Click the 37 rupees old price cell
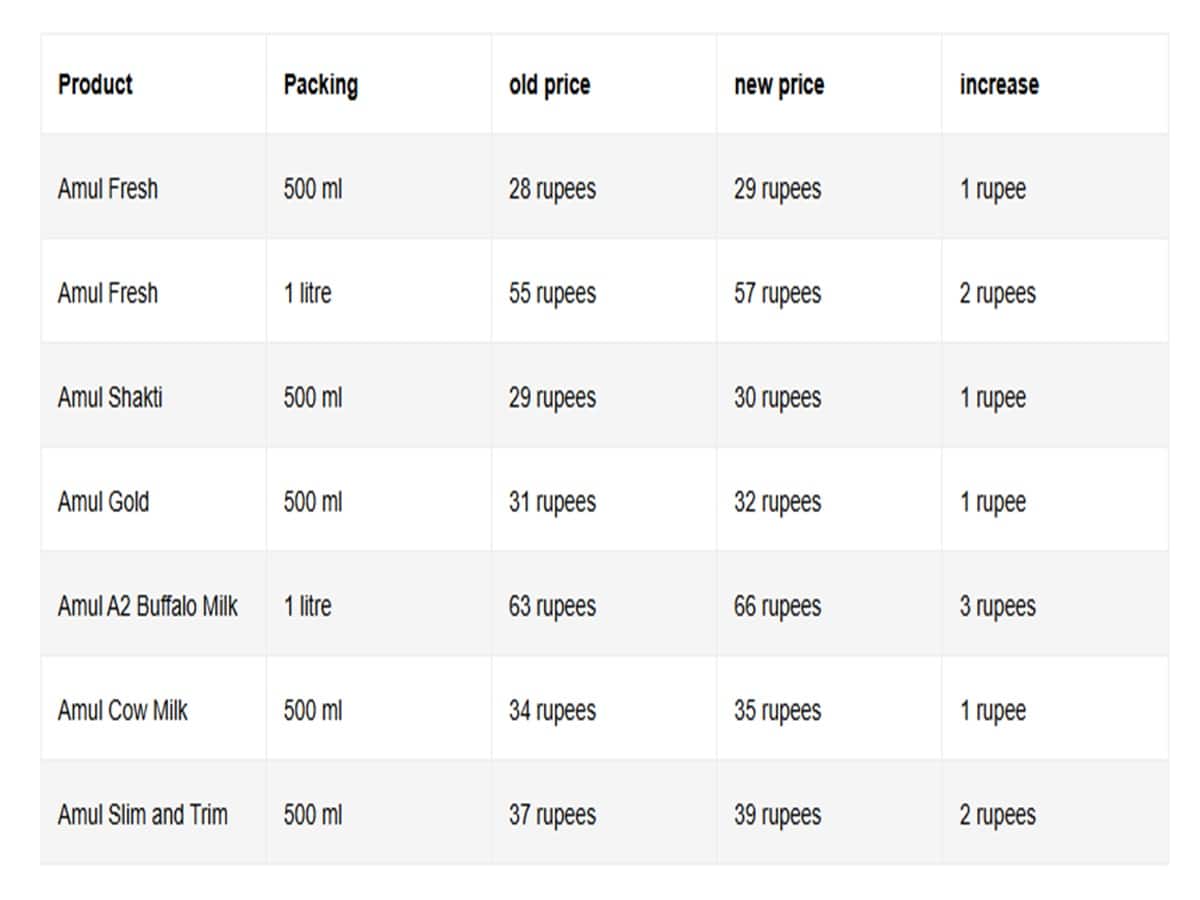 tap(604, 814)
